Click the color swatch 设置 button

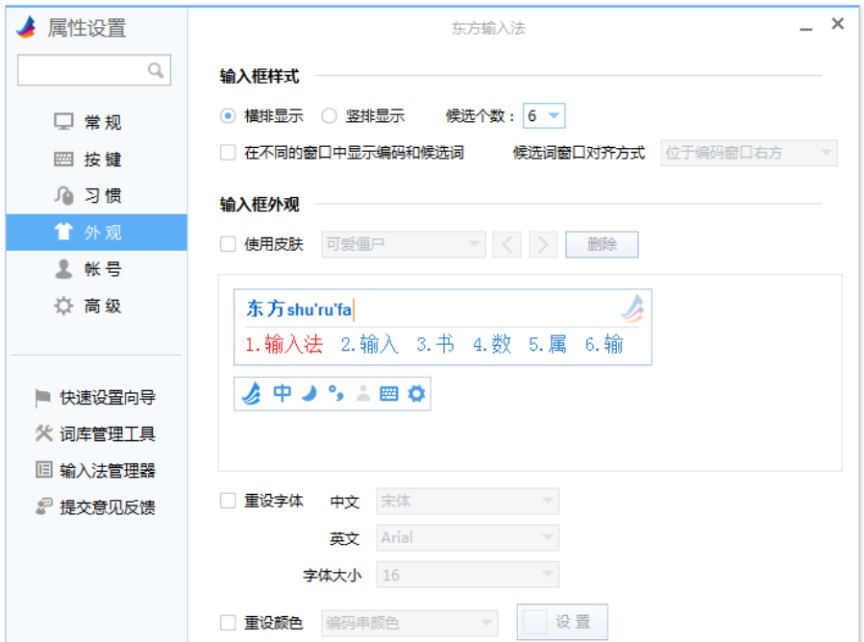click(x=561, y=622)
